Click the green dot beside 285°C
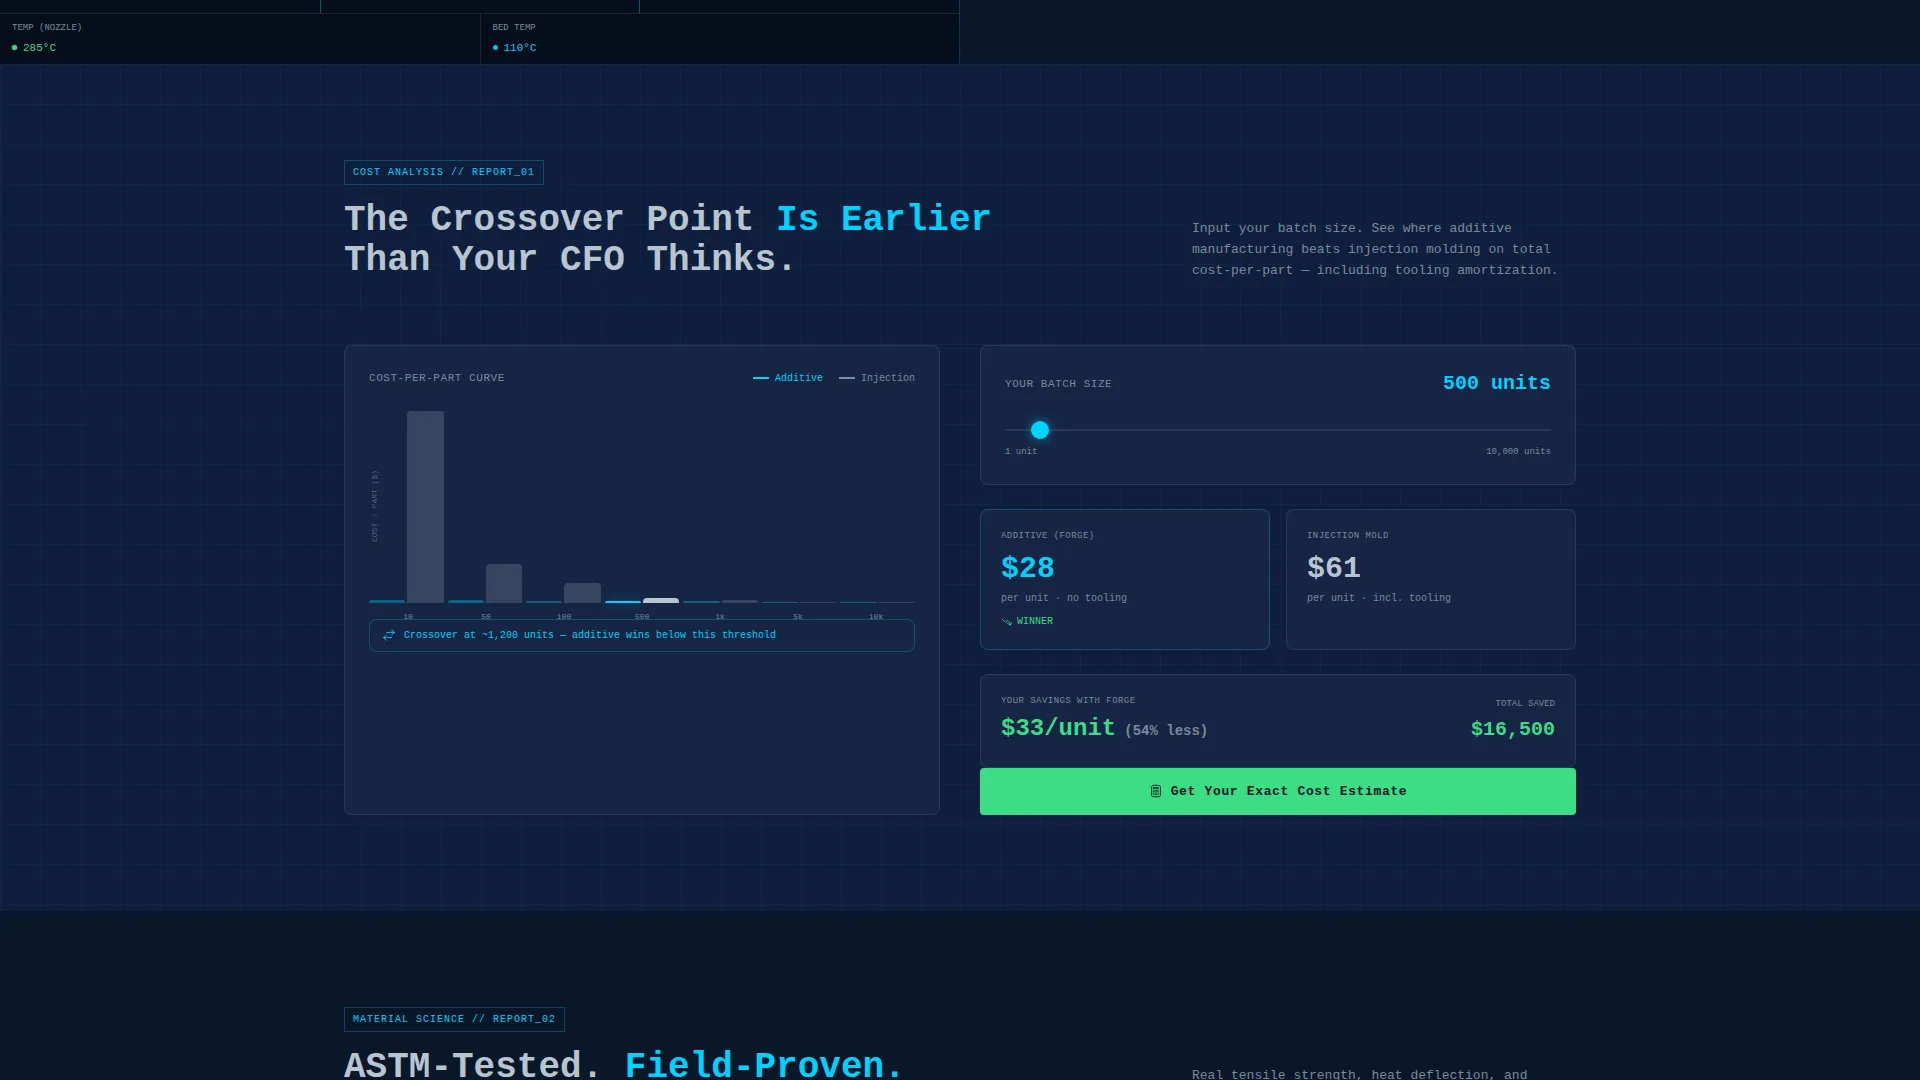 [x=15, y=48]
